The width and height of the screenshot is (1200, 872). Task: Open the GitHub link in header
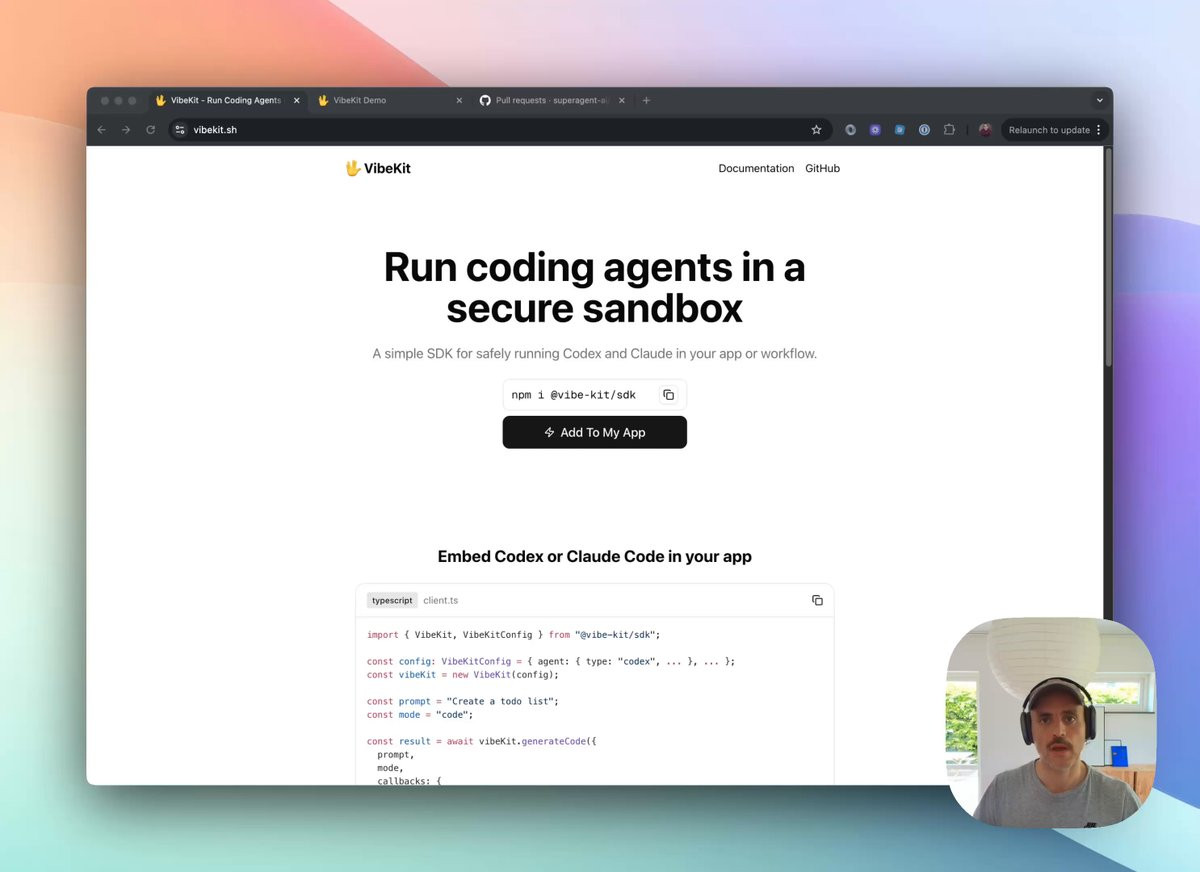point(822,168)
